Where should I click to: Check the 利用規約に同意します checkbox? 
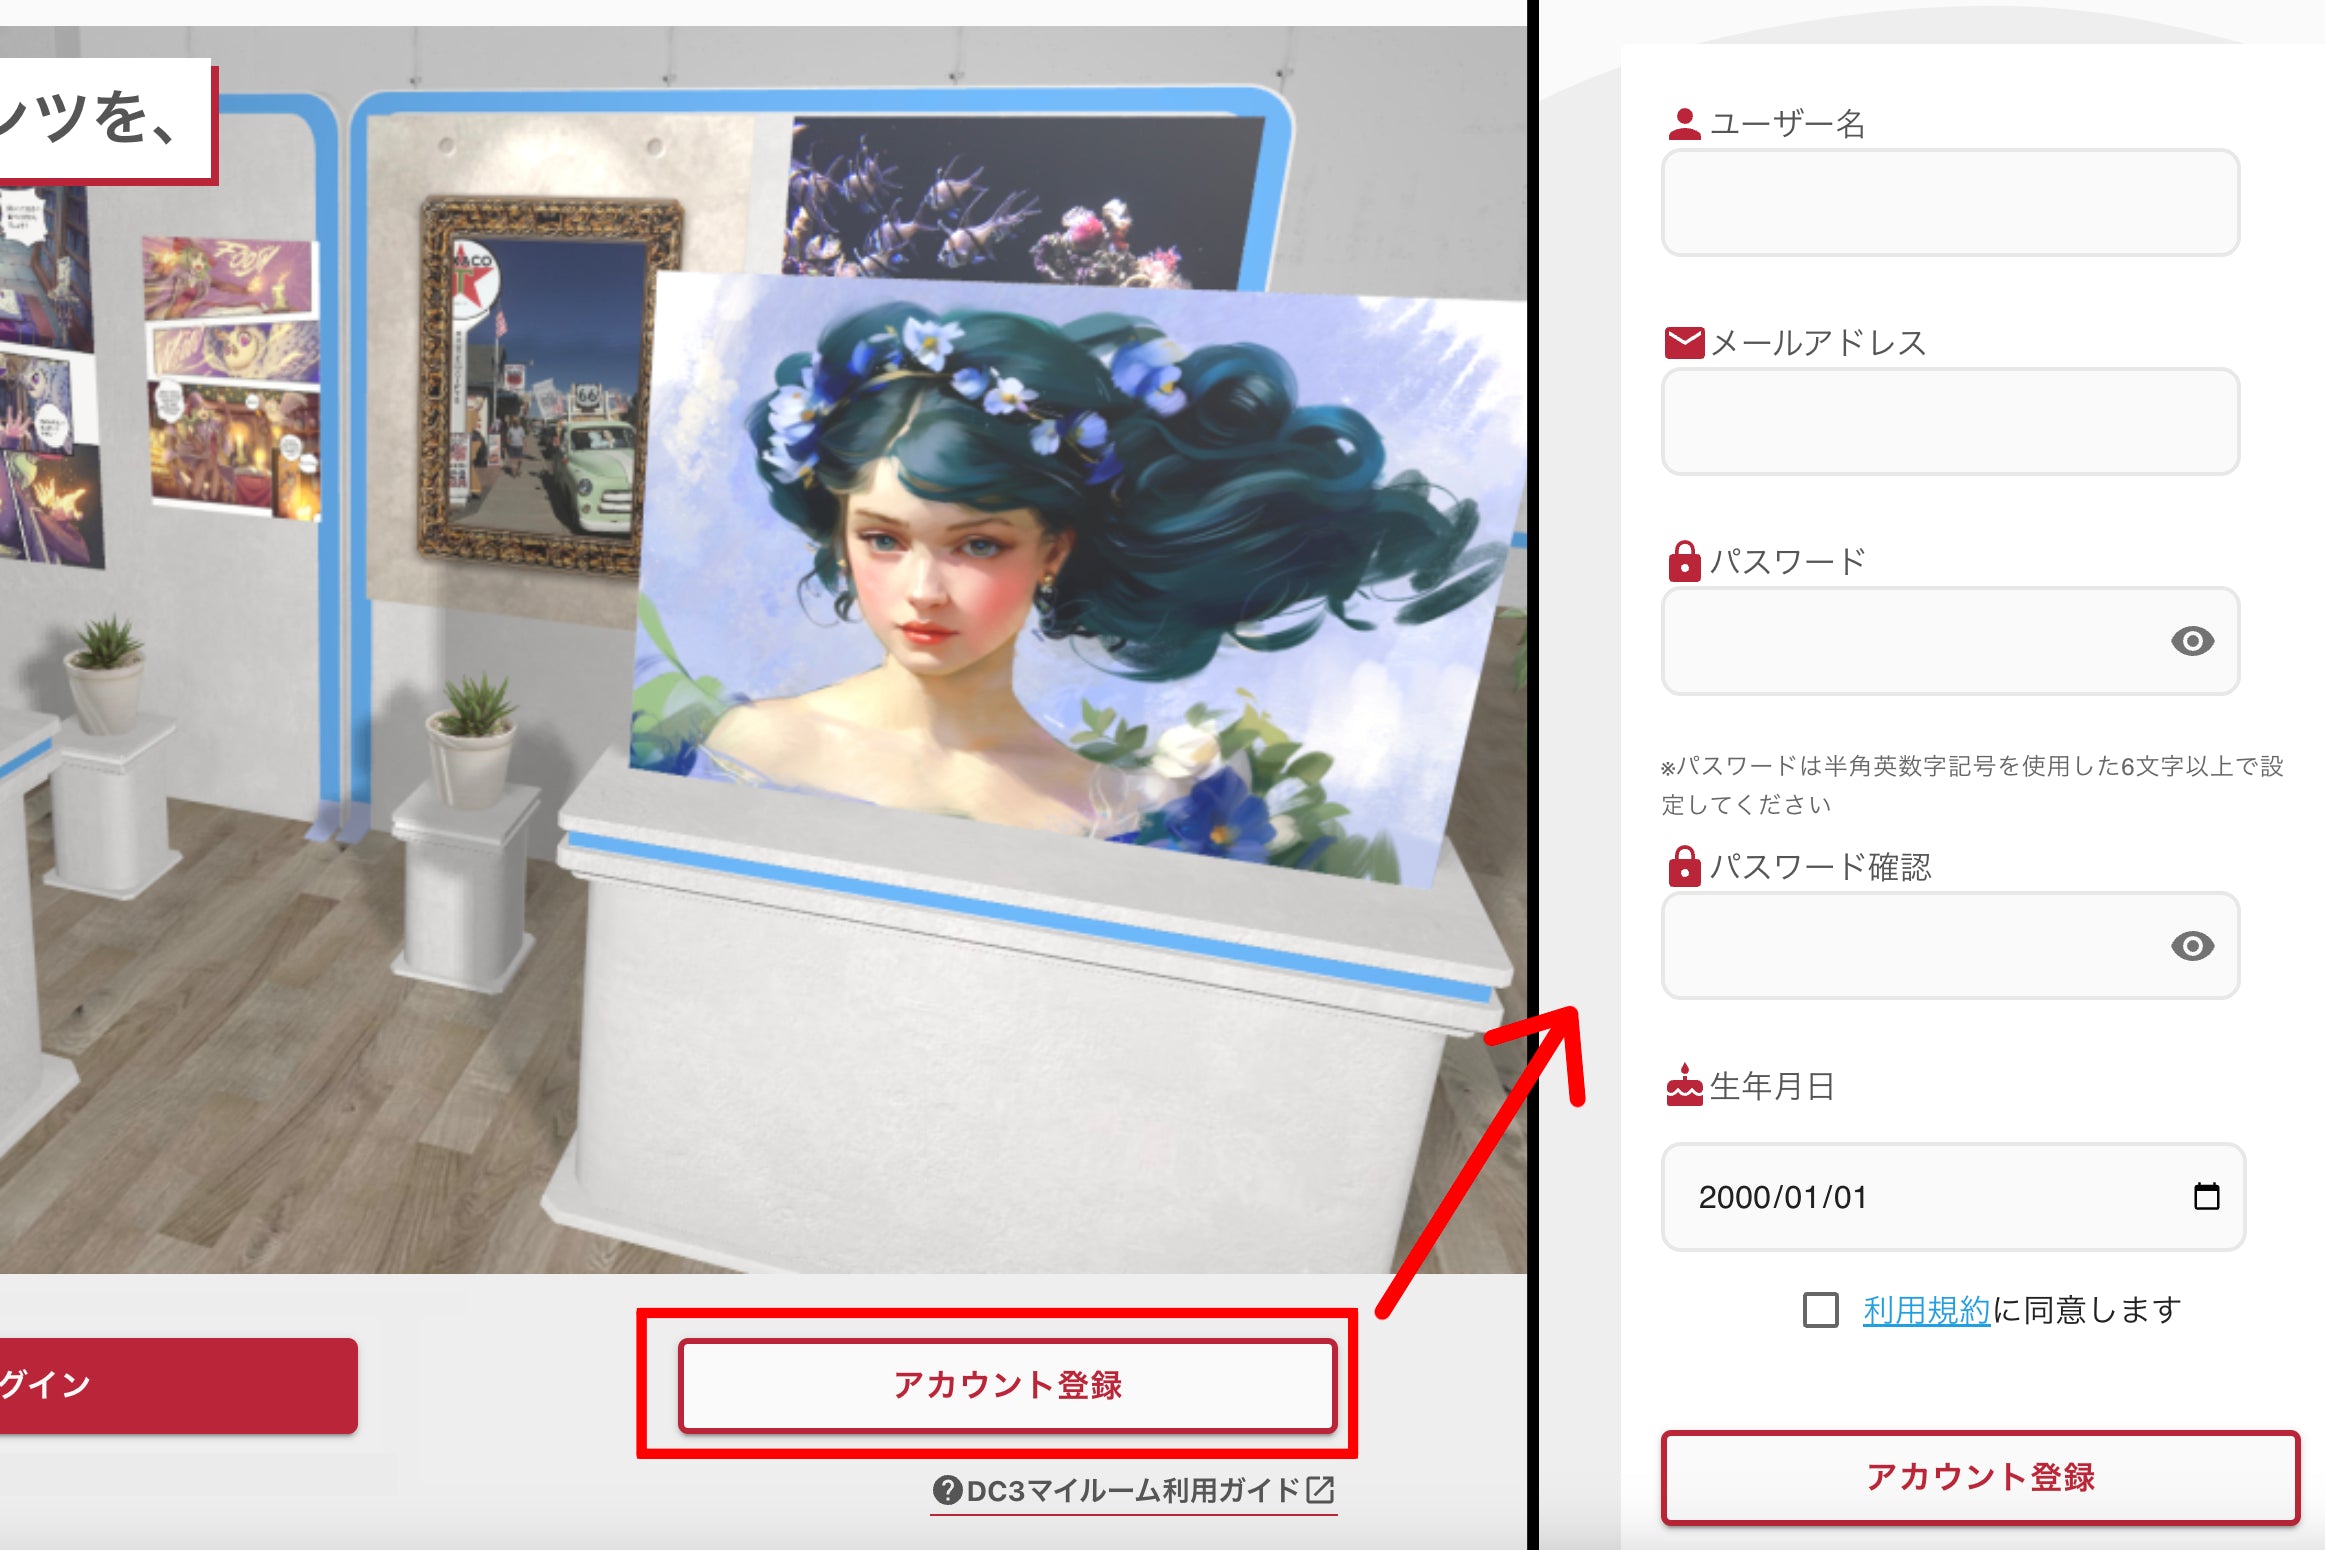[x=1820, y=1309]
